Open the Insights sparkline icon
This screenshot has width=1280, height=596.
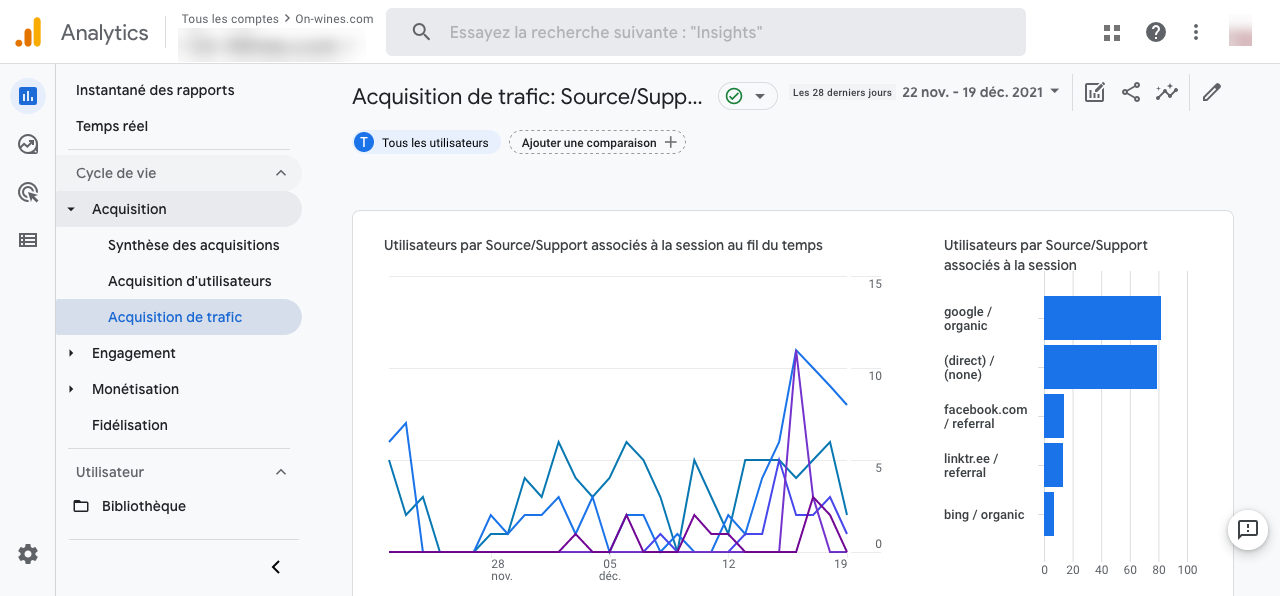[1167, 93]
